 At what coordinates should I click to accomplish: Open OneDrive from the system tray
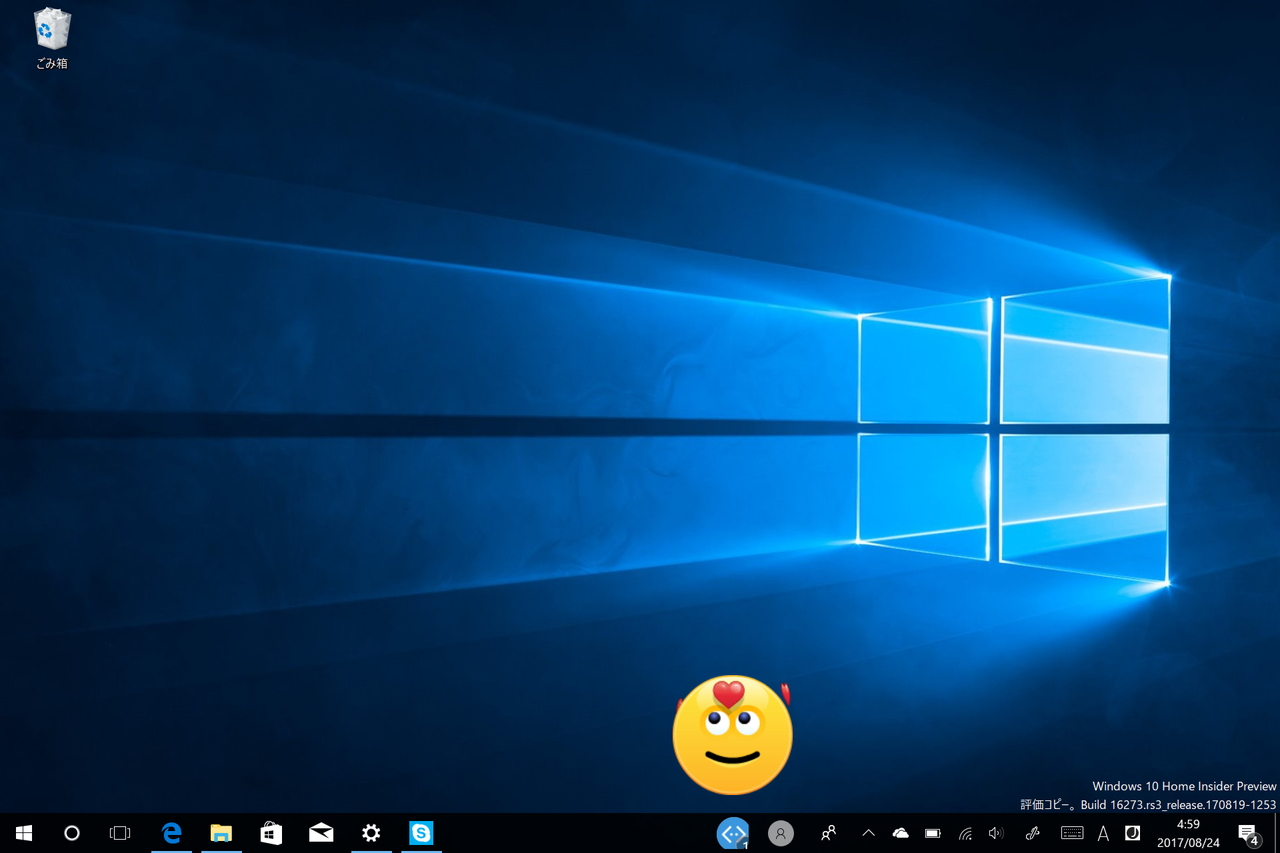[900, 832]
